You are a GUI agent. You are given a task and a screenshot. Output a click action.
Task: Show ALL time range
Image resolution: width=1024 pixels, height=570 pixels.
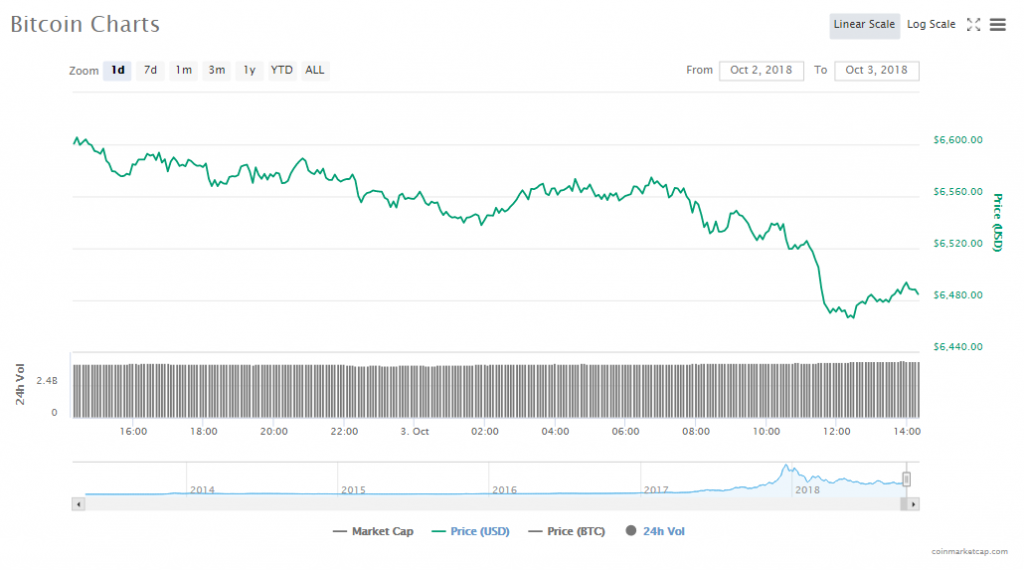click(x=315, y=70)
